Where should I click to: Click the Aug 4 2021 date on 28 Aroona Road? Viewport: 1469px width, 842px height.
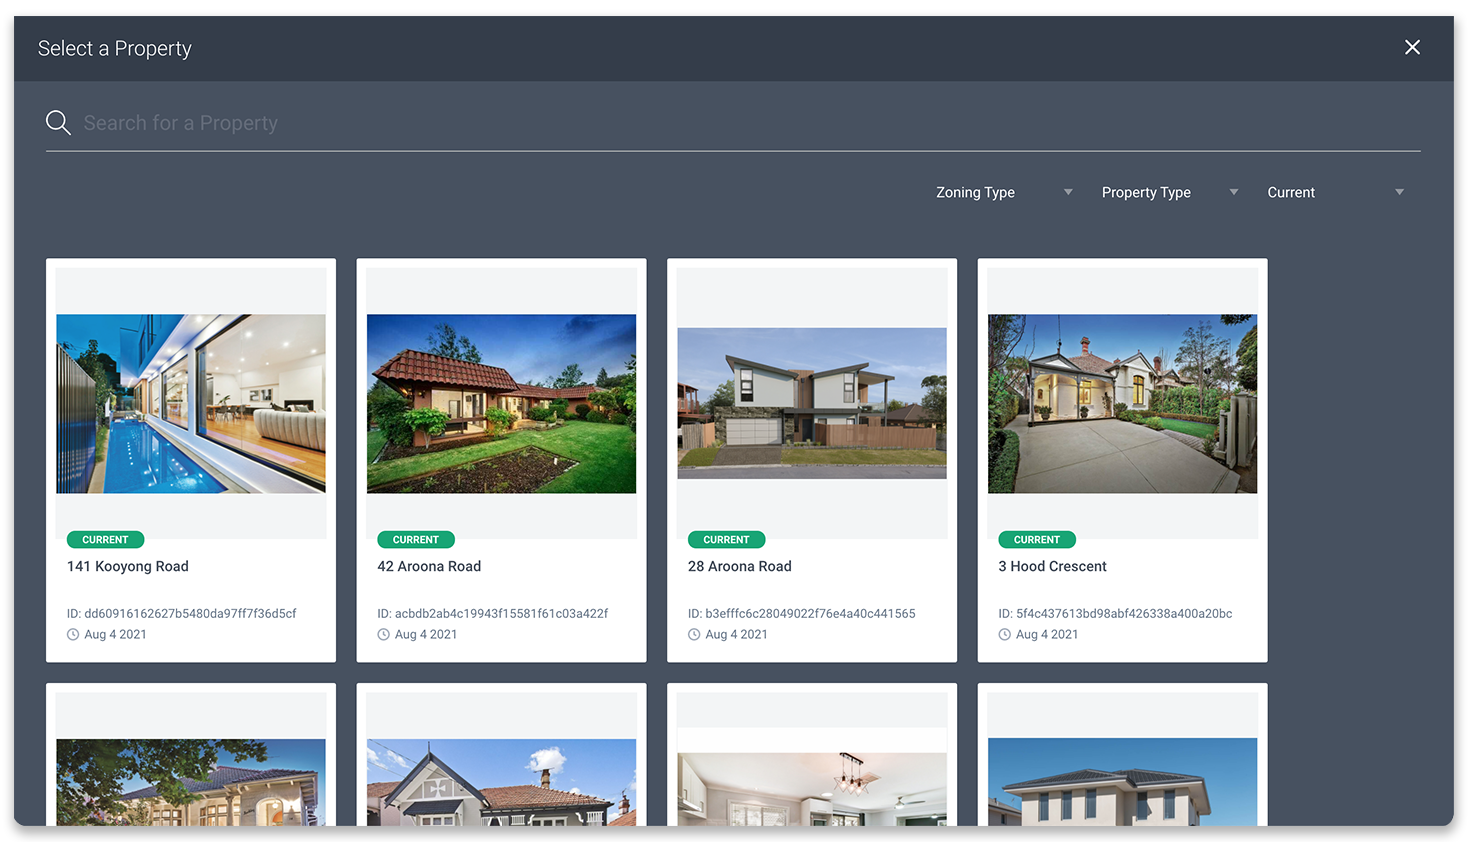736,635
